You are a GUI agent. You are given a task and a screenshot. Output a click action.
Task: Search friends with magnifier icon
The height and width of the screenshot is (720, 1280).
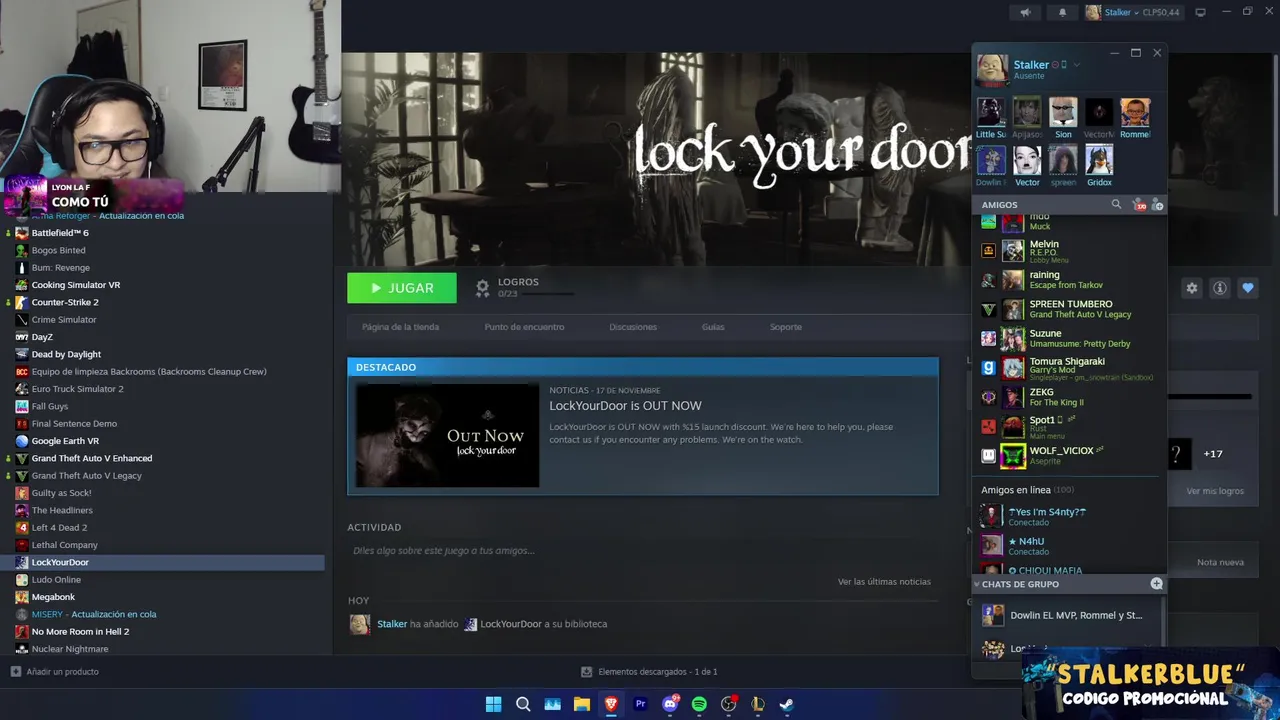pos(1117,204)
